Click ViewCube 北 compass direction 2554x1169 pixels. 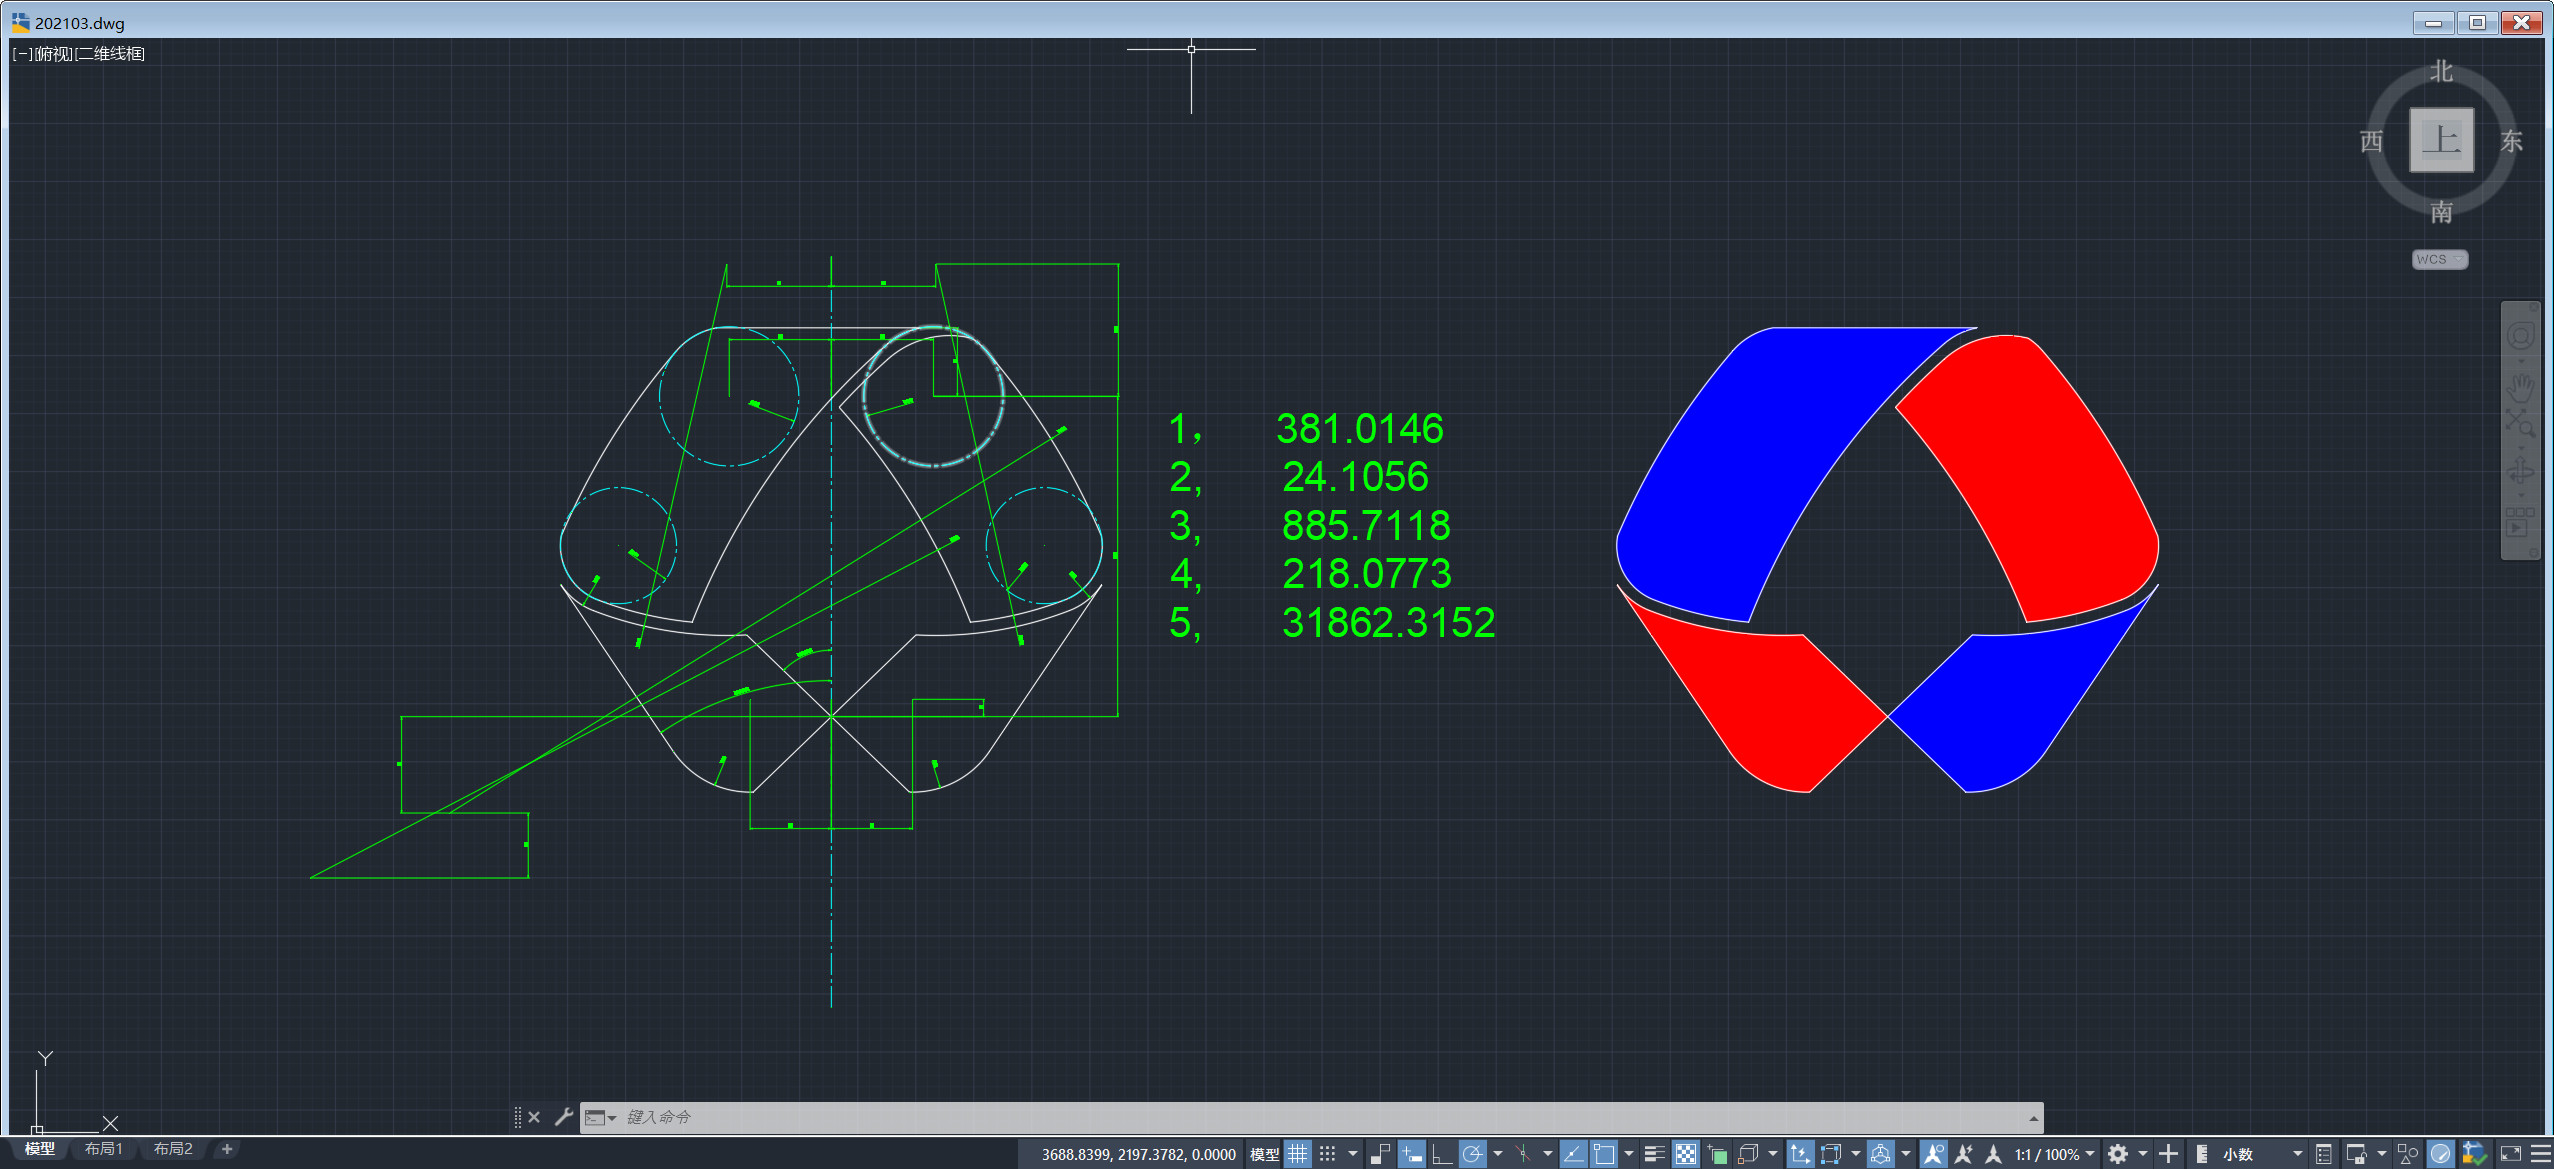[2442, 71]
